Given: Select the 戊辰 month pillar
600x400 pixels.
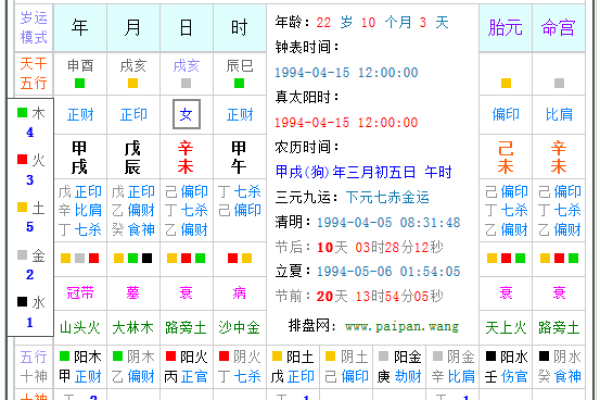Looking at the screenshot, I should [133, 157].
